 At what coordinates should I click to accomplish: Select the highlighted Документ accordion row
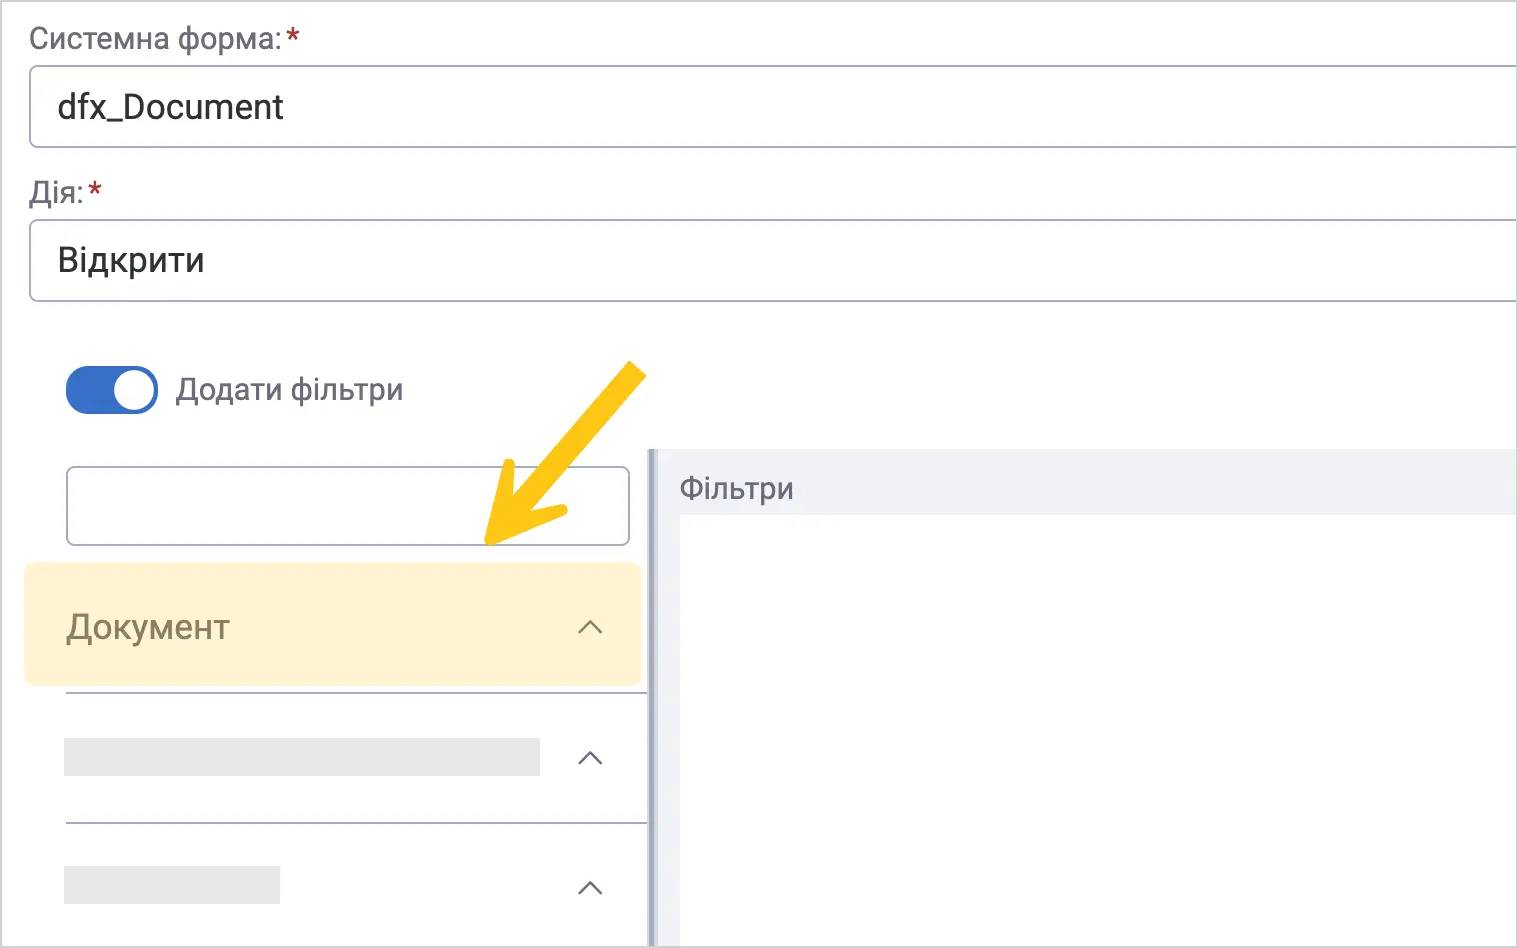pos(332,625)
